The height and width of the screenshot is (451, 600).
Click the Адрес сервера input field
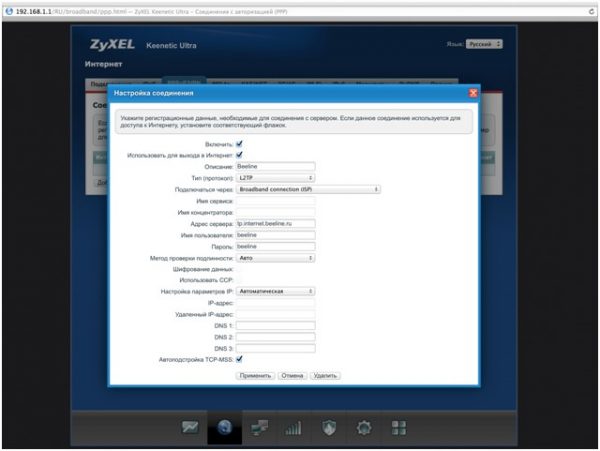coord(276,223)
